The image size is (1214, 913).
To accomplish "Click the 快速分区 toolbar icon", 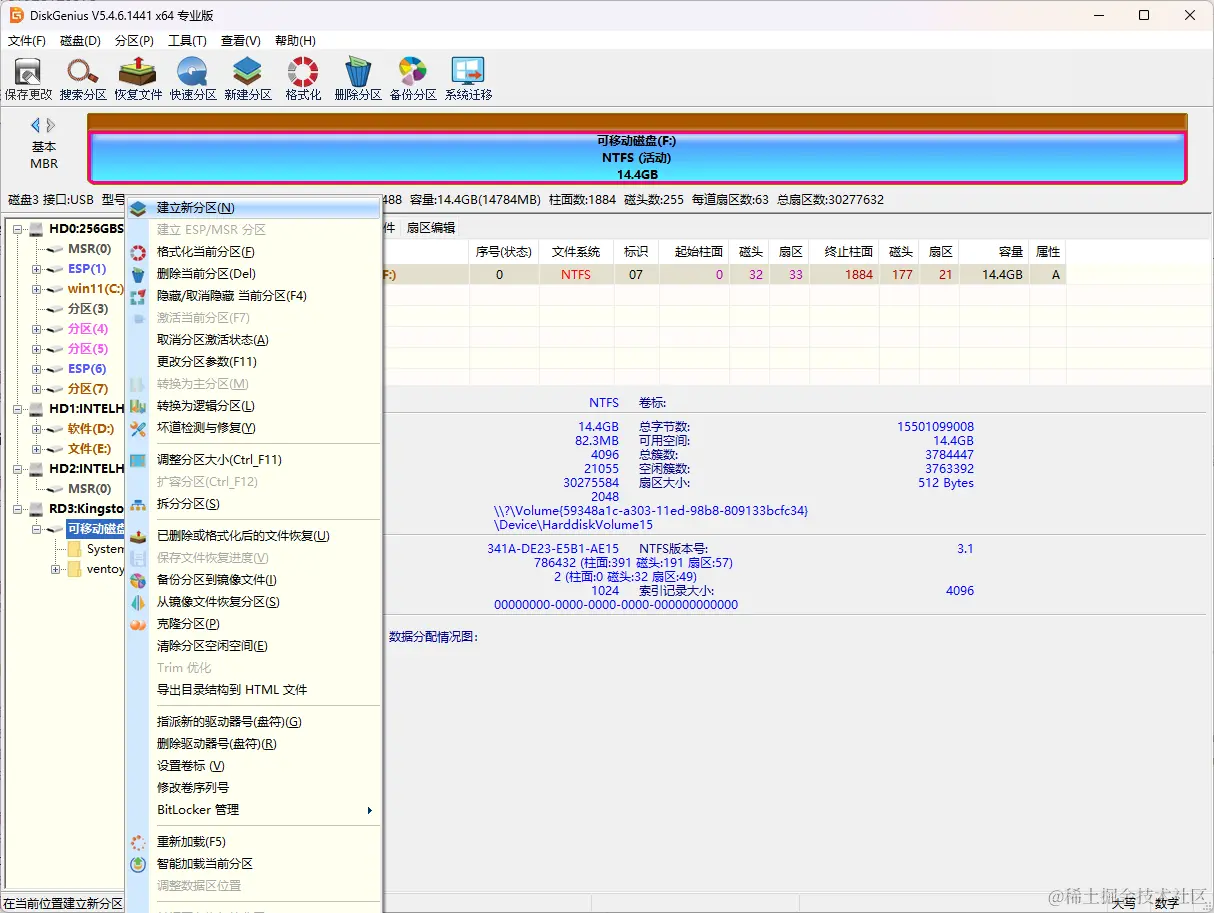I will point(193,79).
